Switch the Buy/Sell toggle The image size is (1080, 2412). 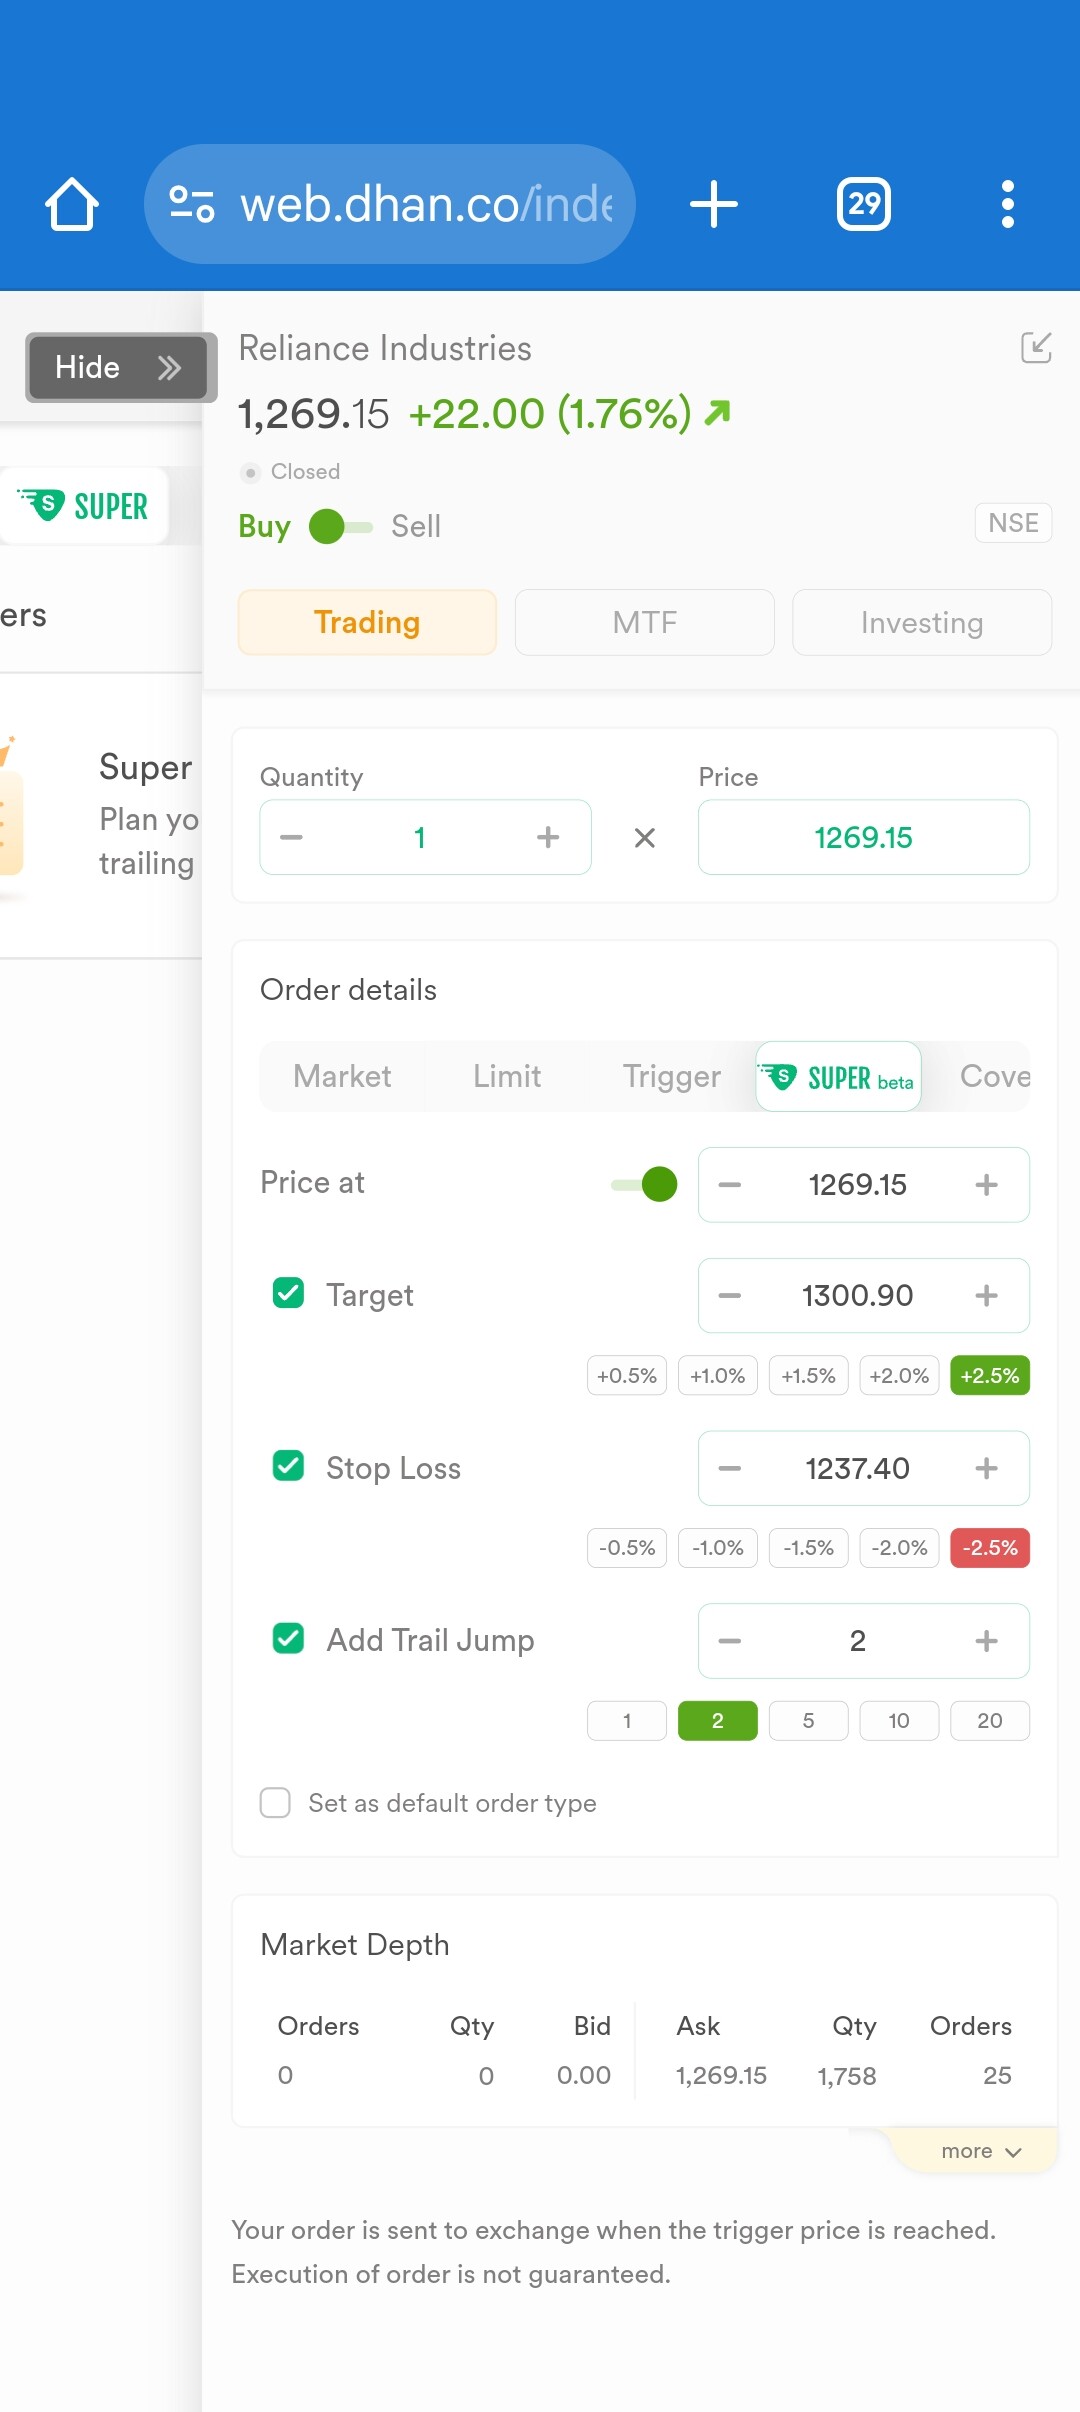pos(341,526)
